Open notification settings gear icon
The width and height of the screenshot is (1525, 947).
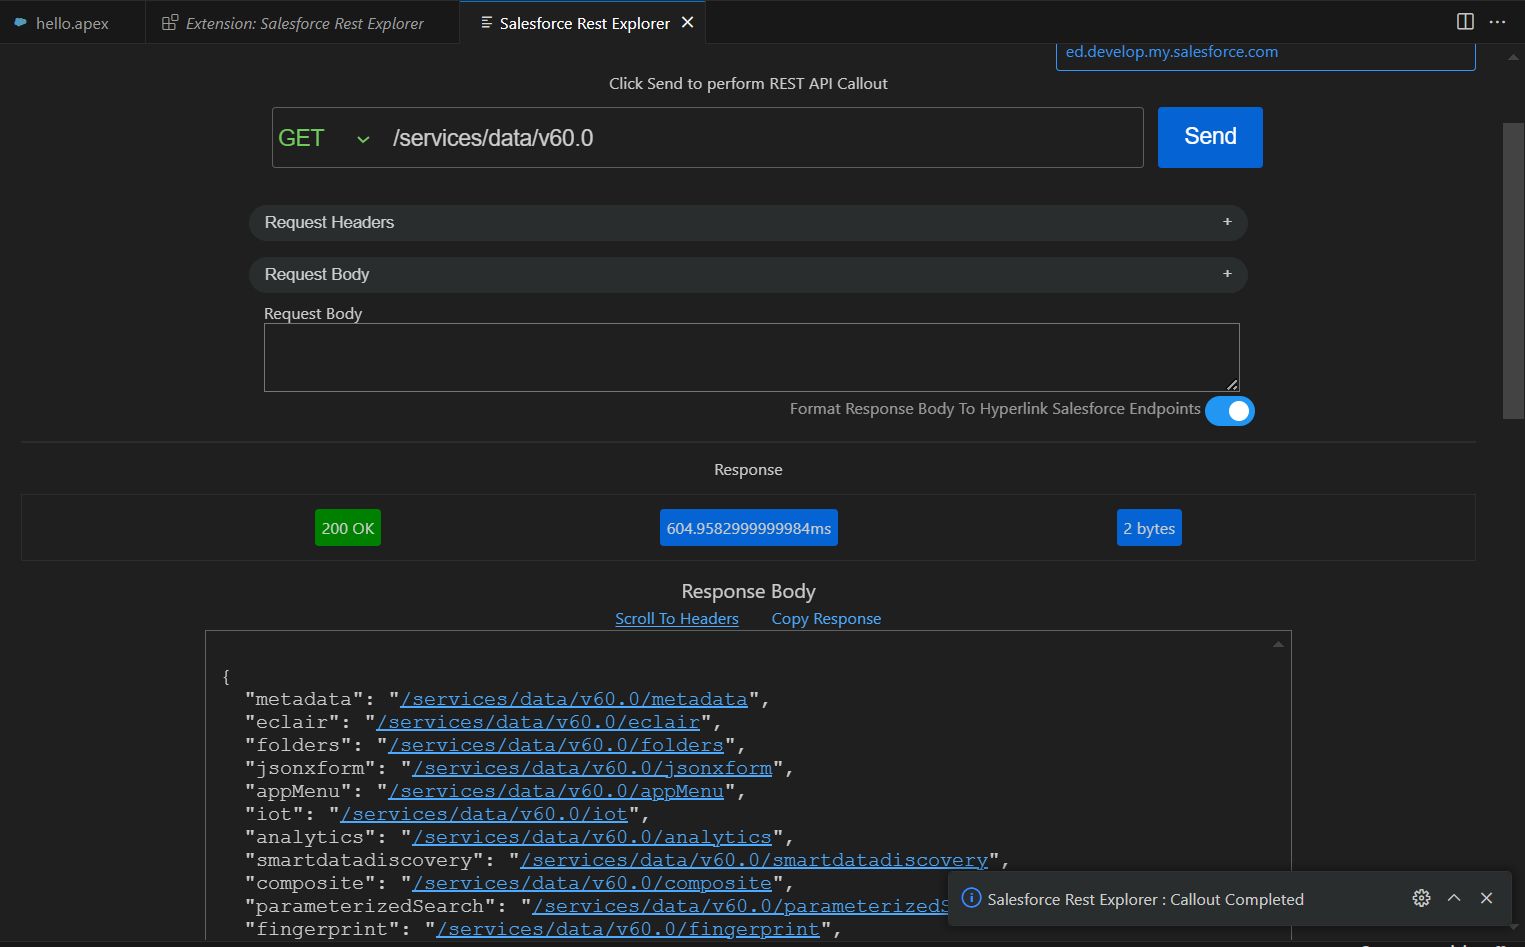point(1421,898)
